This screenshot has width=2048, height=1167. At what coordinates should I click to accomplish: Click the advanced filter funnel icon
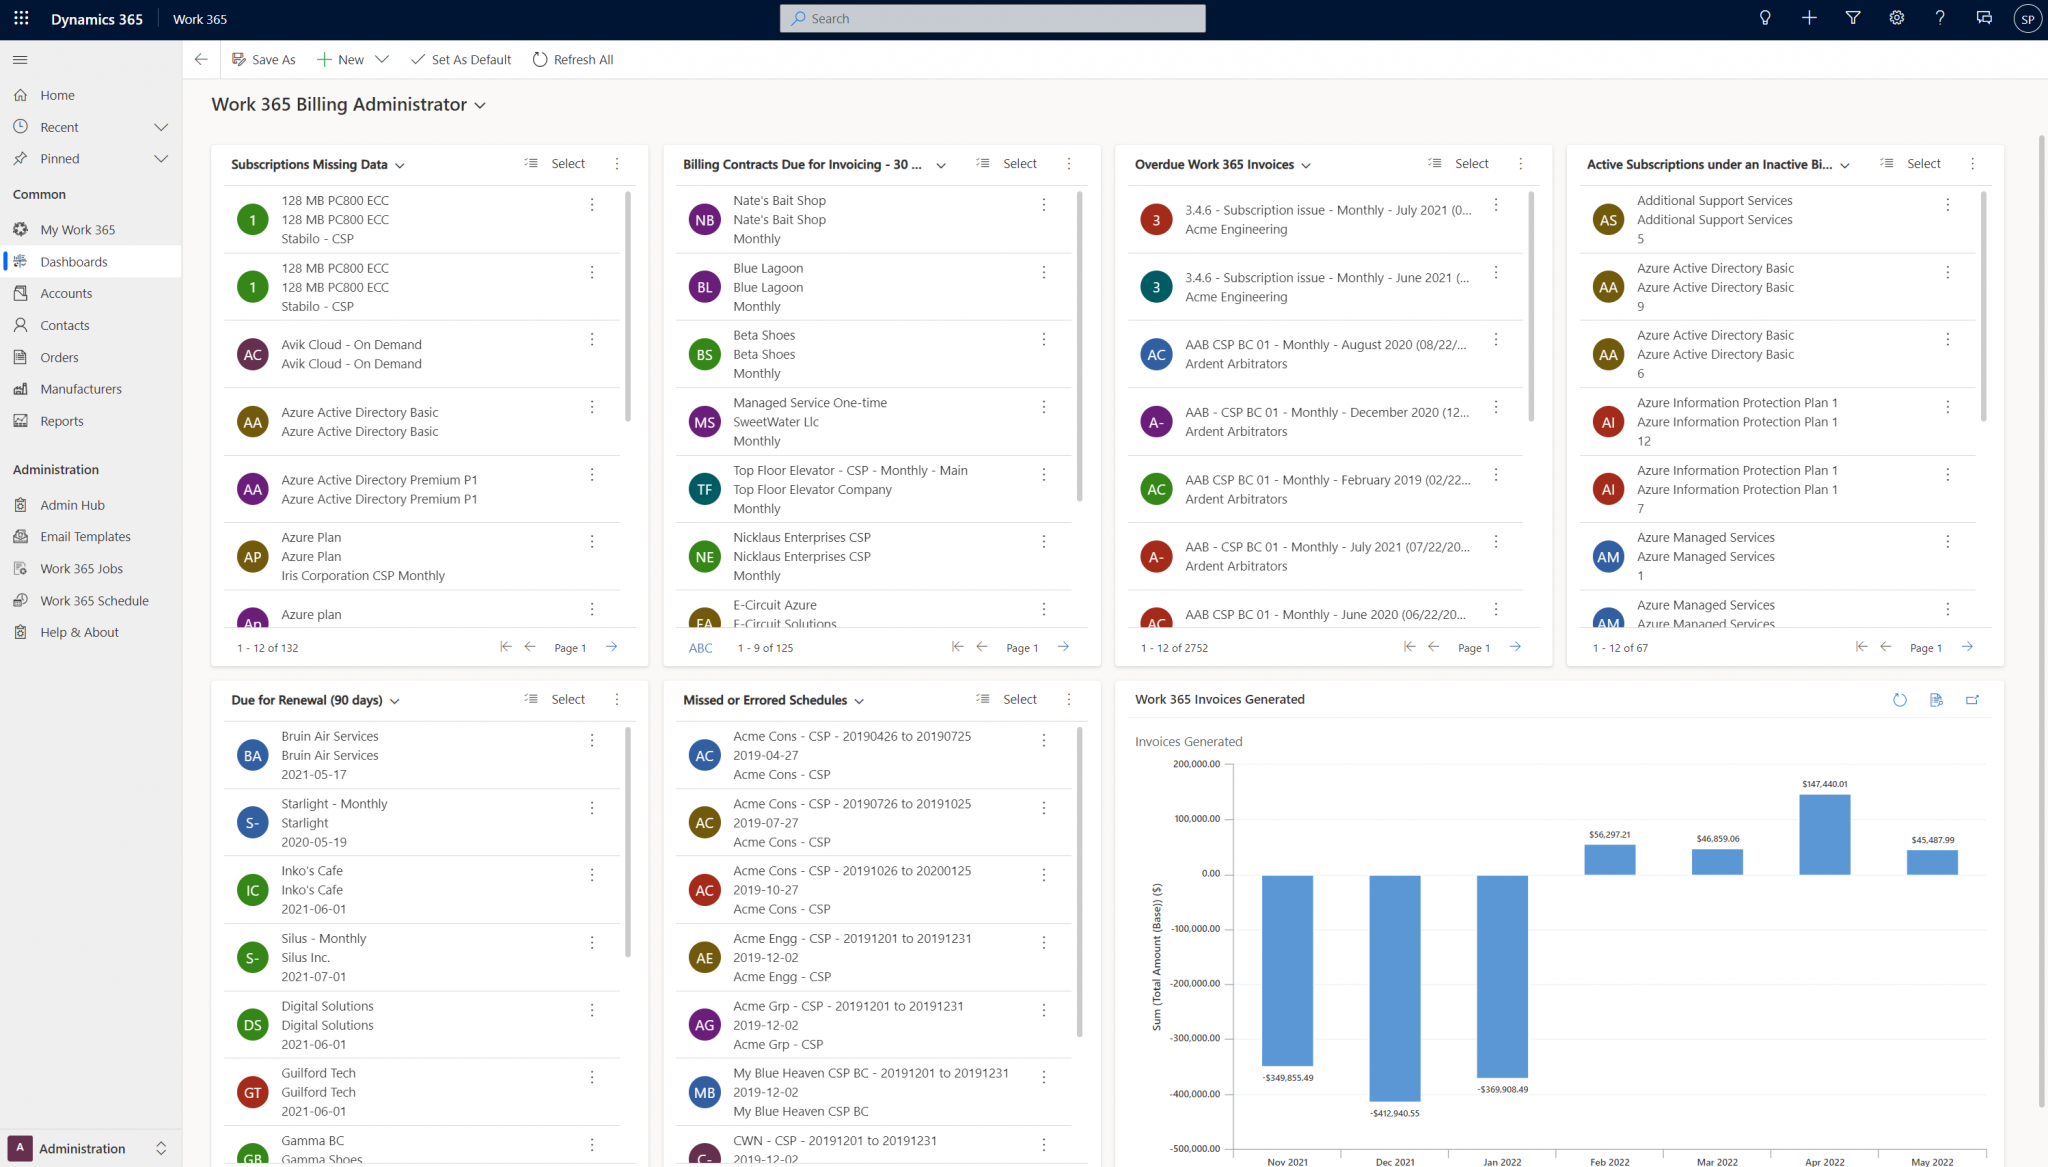click(1853, 18)
